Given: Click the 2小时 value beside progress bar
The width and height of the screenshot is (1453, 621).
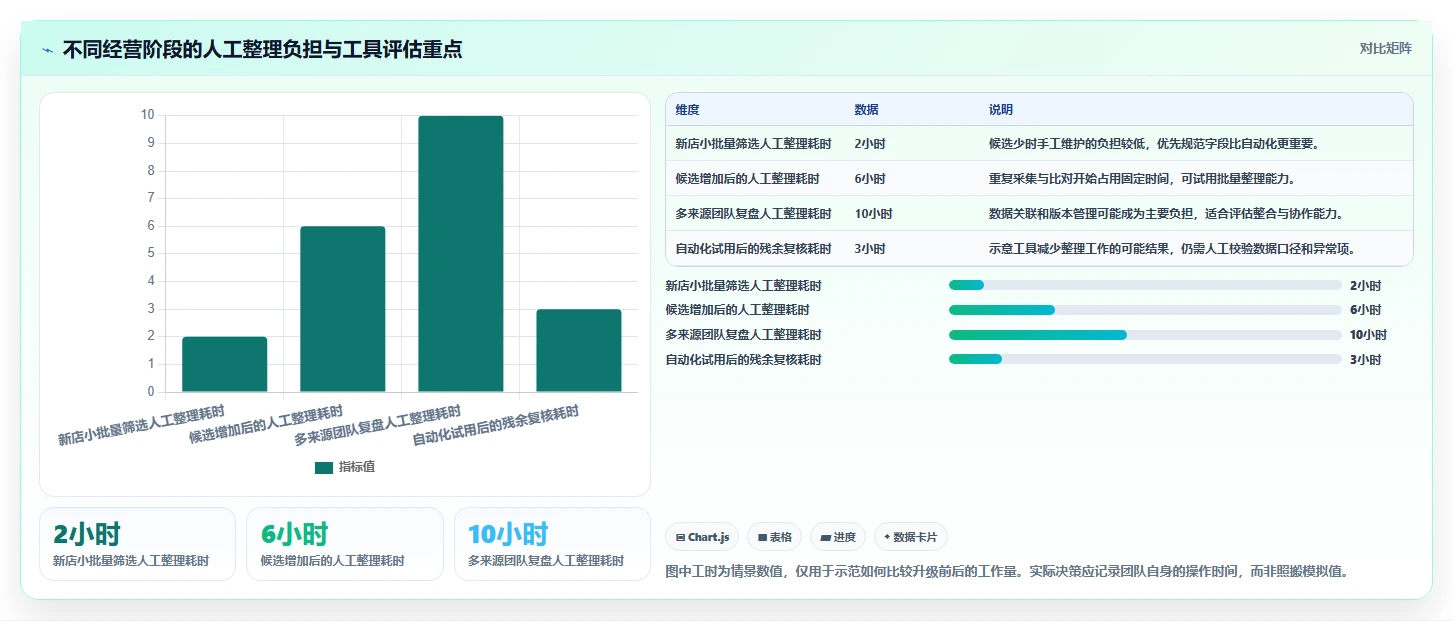Looking at the screenshot, I should pyautogui.click(x=1365, y=286).
